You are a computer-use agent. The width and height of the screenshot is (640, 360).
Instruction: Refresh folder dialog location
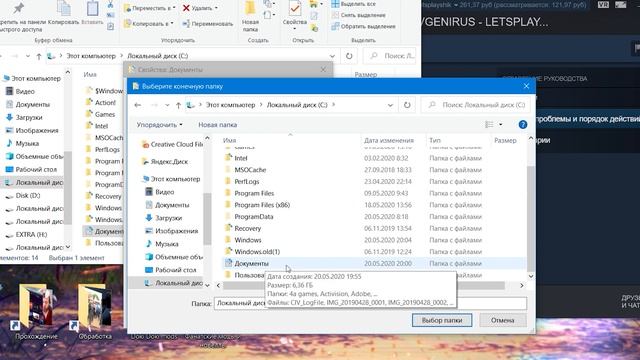tap(407, 105)
